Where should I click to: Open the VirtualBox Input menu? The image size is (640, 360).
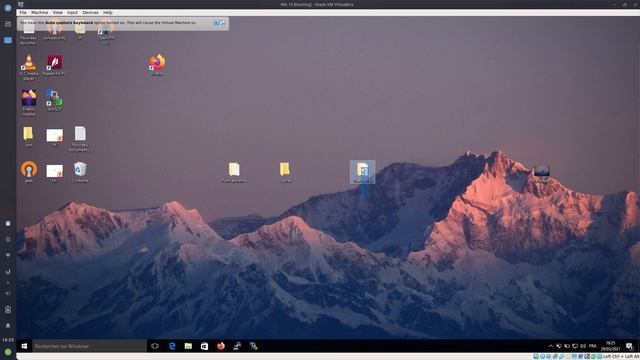click(x=72, y=13)
